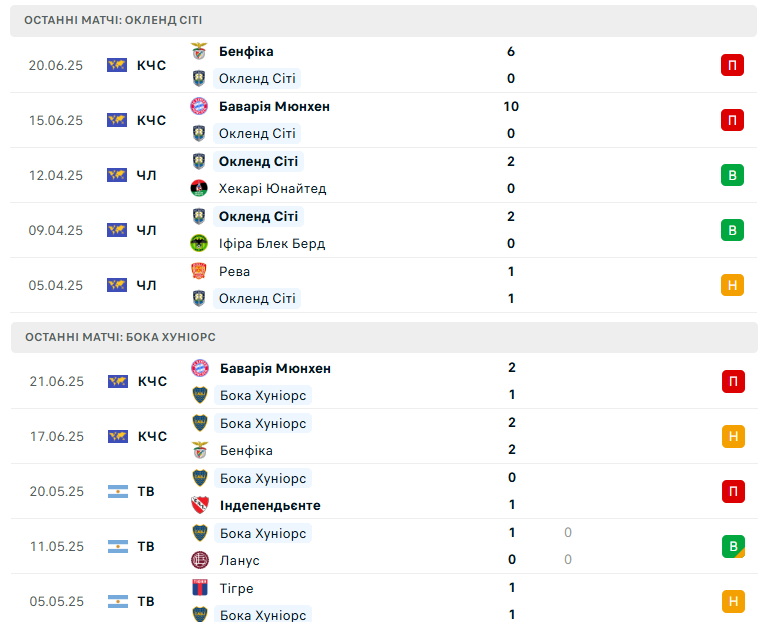Open the Баварія Мюнхен link in the 21.06.25 match
Screen dimensions: 768x630
tap(275, 368)
